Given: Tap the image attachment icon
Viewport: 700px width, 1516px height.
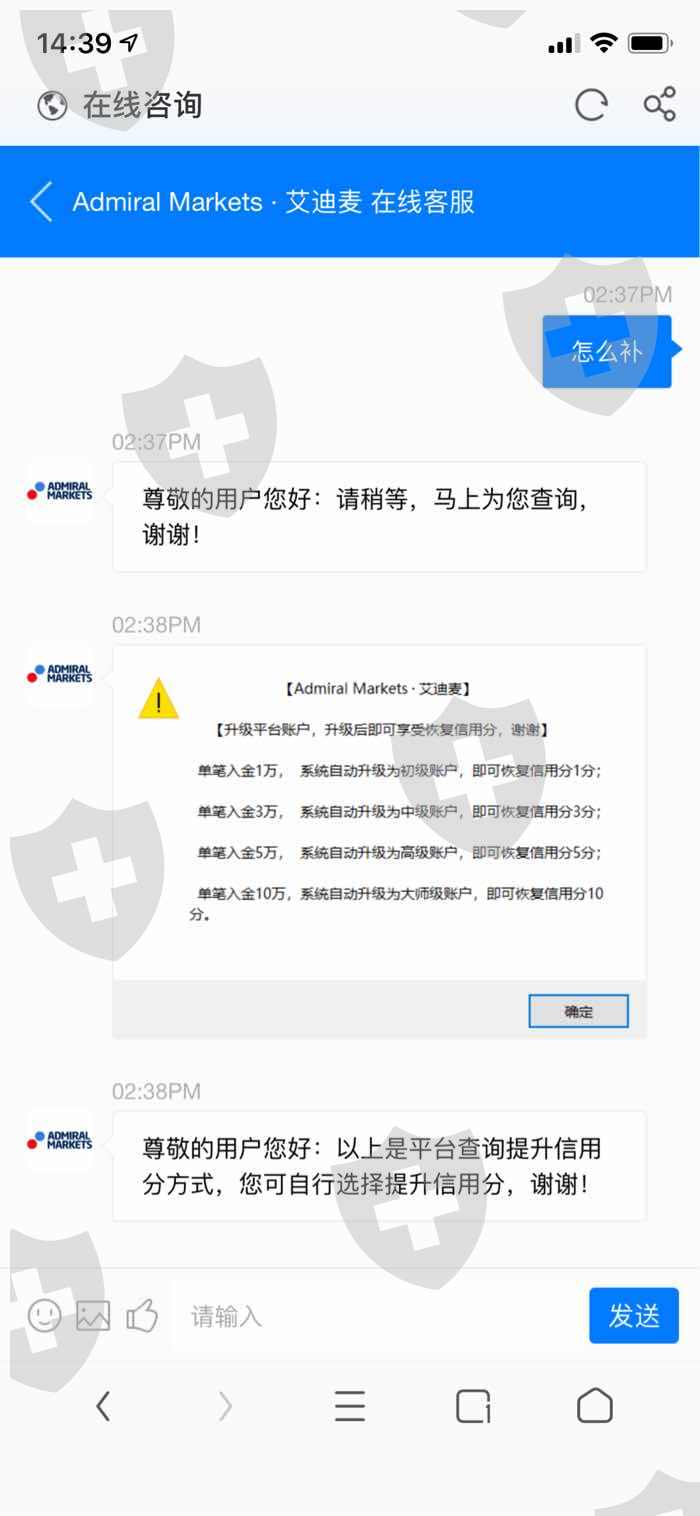Looking at the screenshot, I should pyautogui.click(x=93, y=1315).
